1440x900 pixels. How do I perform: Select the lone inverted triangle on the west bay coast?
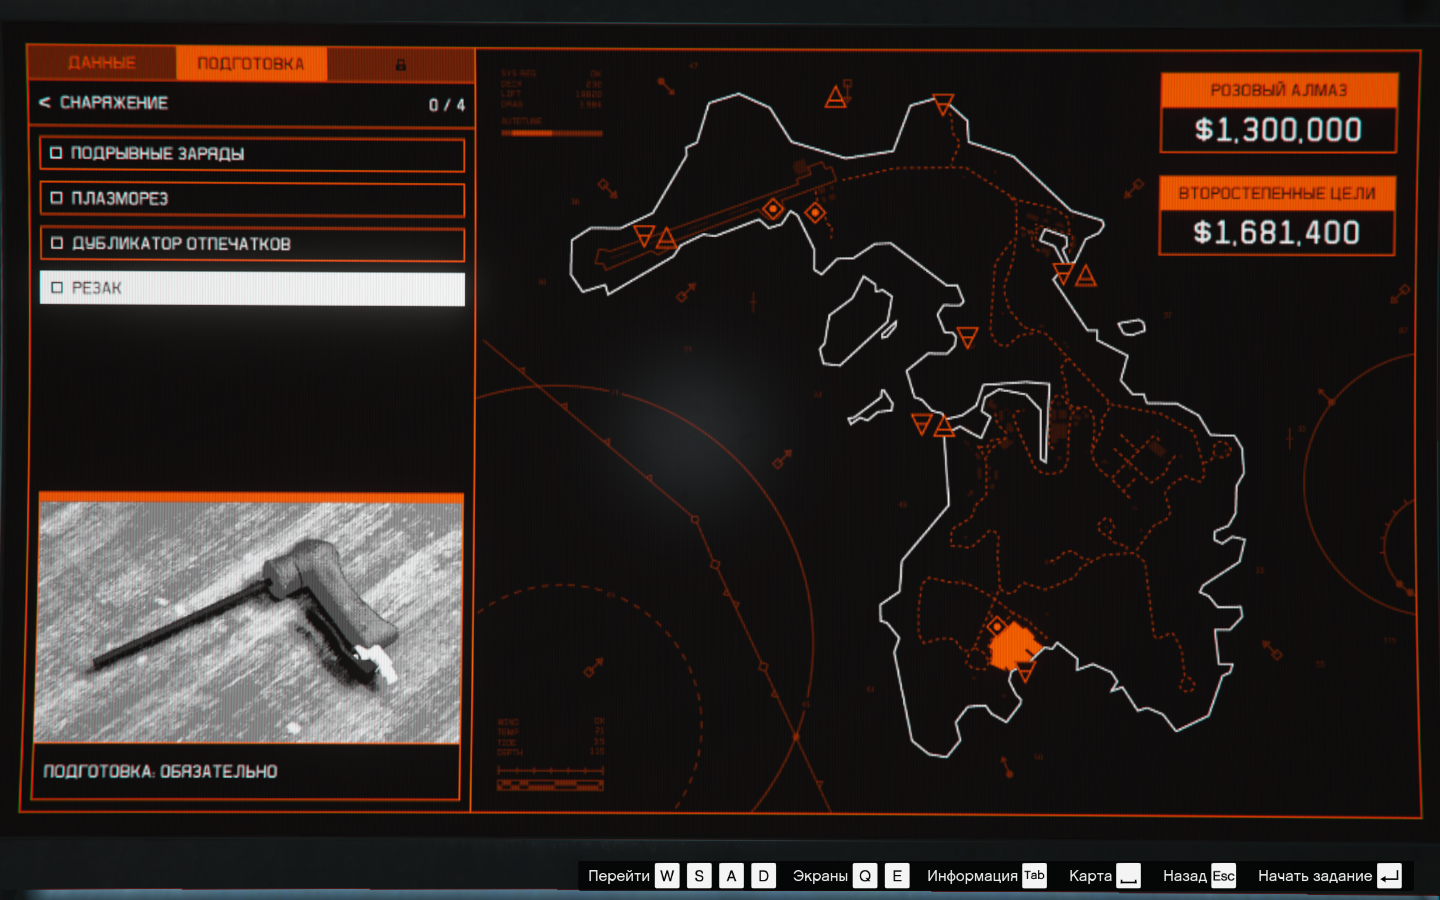[x=967, y=337]
